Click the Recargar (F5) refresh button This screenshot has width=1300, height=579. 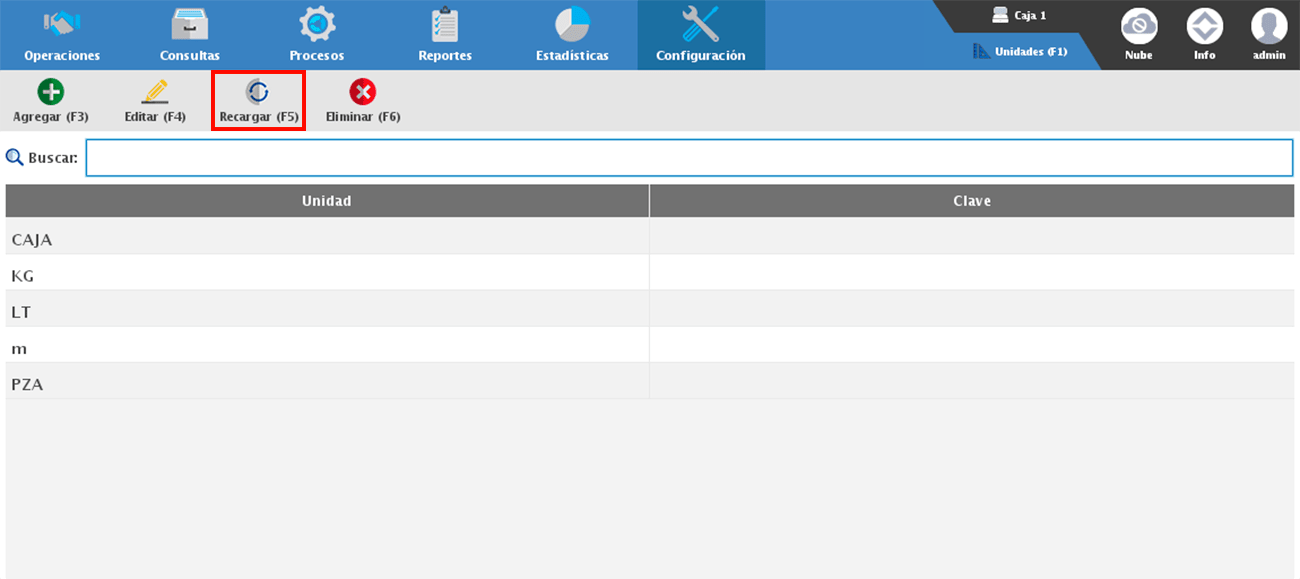pyautogui.click(x=258, y=100)
